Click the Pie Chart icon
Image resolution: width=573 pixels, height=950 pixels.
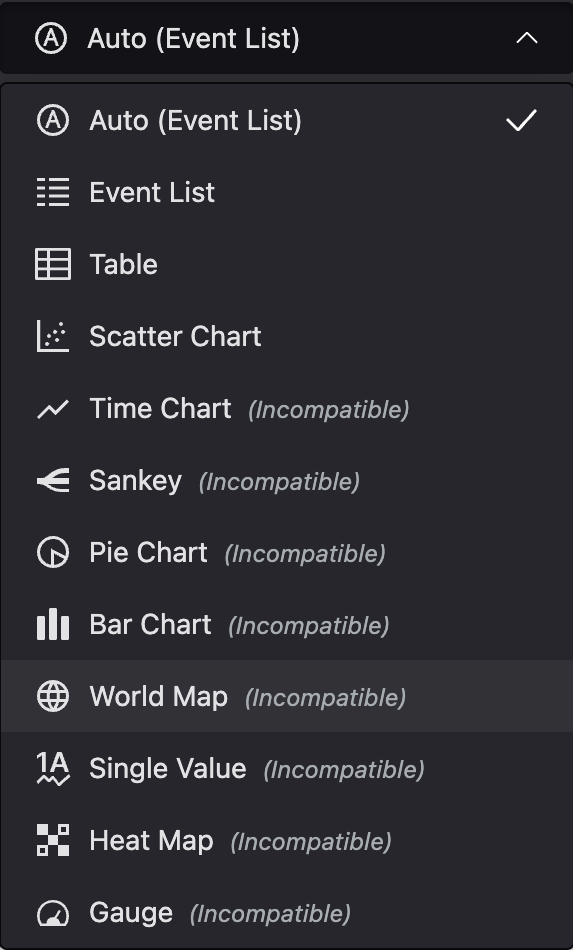[53, 553]
